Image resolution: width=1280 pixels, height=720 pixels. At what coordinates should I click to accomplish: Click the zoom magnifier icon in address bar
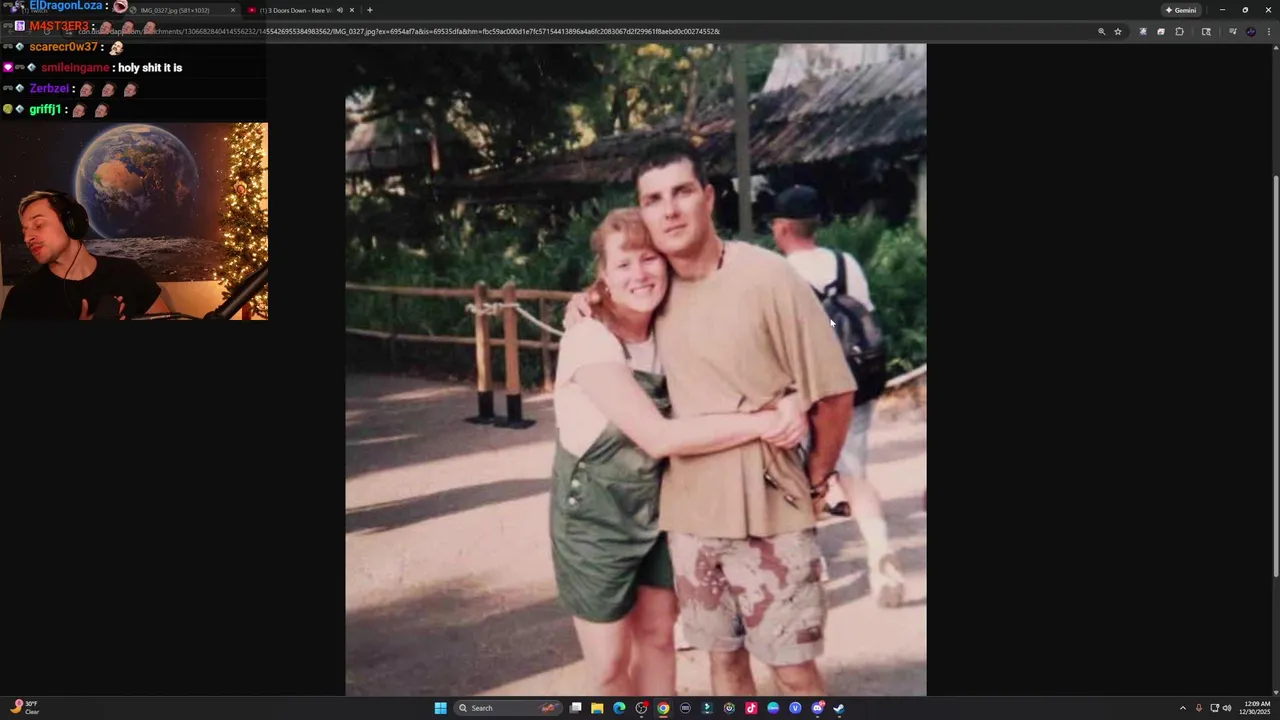pyautogui.click(x=1102, y=31)
